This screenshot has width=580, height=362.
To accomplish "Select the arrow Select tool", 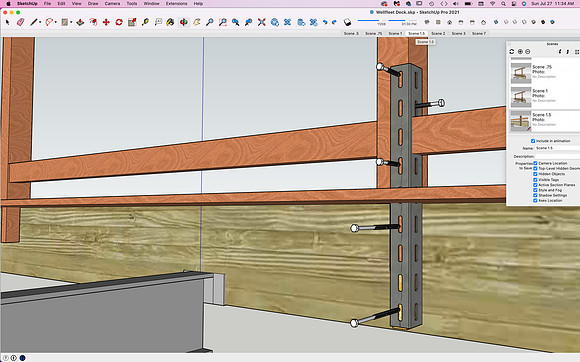I will tap(7, 23).
